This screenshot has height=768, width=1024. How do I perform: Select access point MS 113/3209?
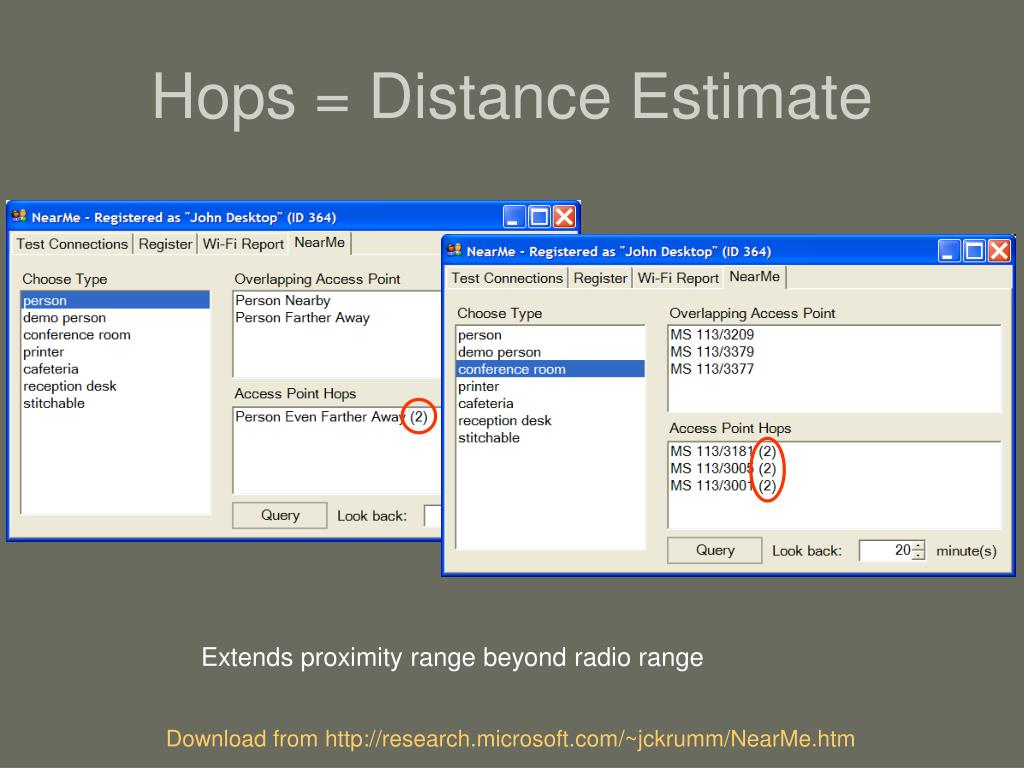pyautogui.click(x=712, y=334)
